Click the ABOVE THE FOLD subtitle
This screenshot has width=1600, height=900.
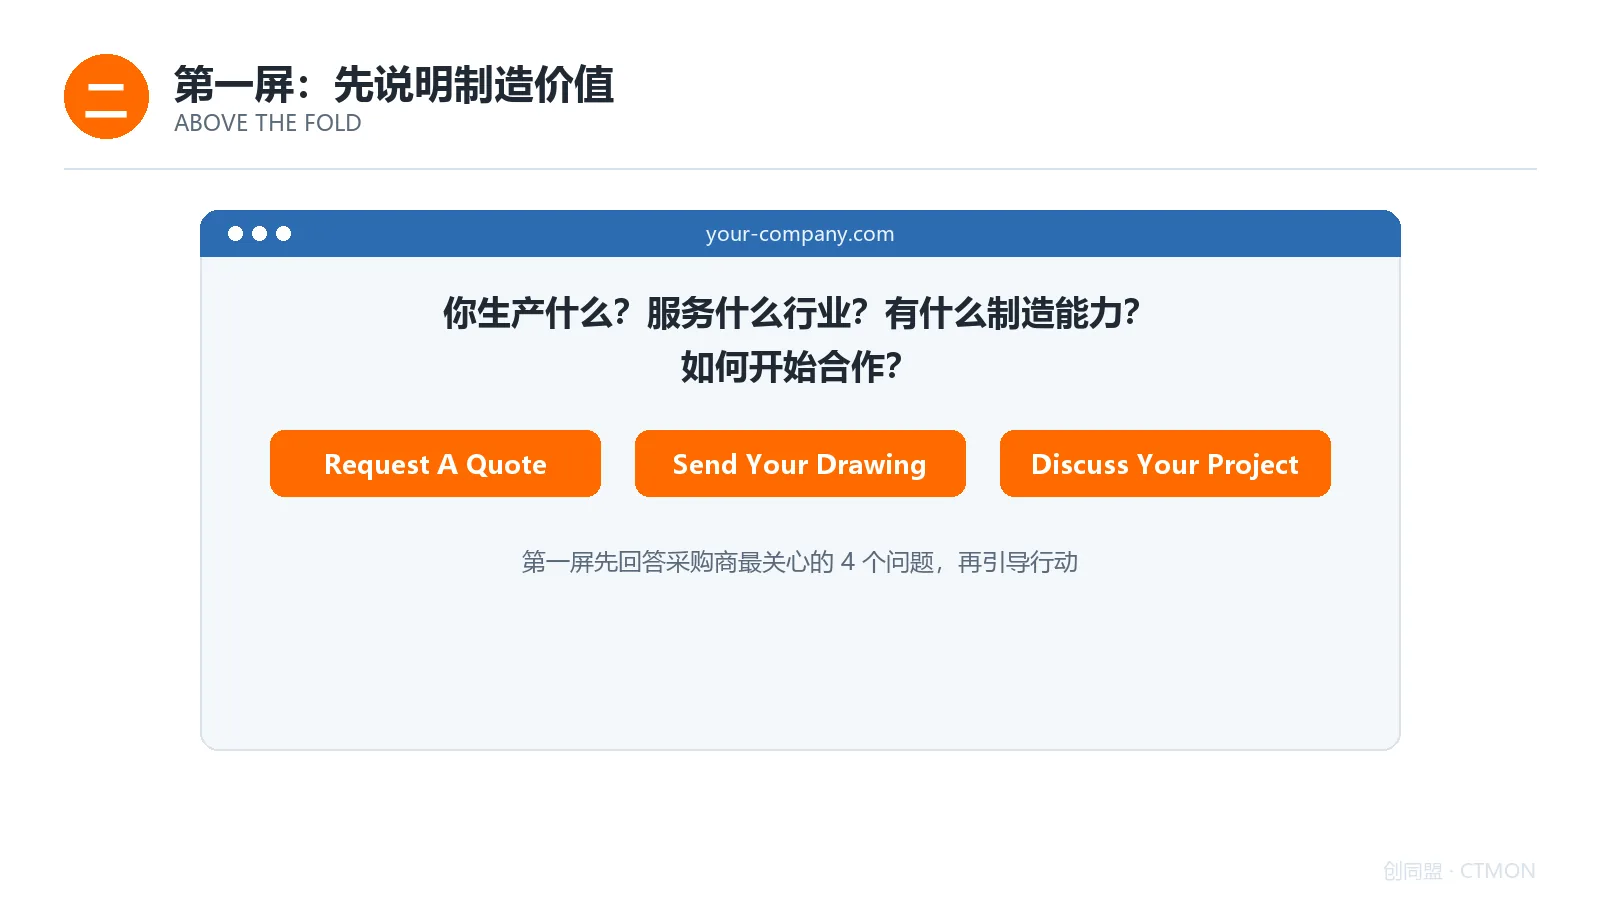click(268, 123)
